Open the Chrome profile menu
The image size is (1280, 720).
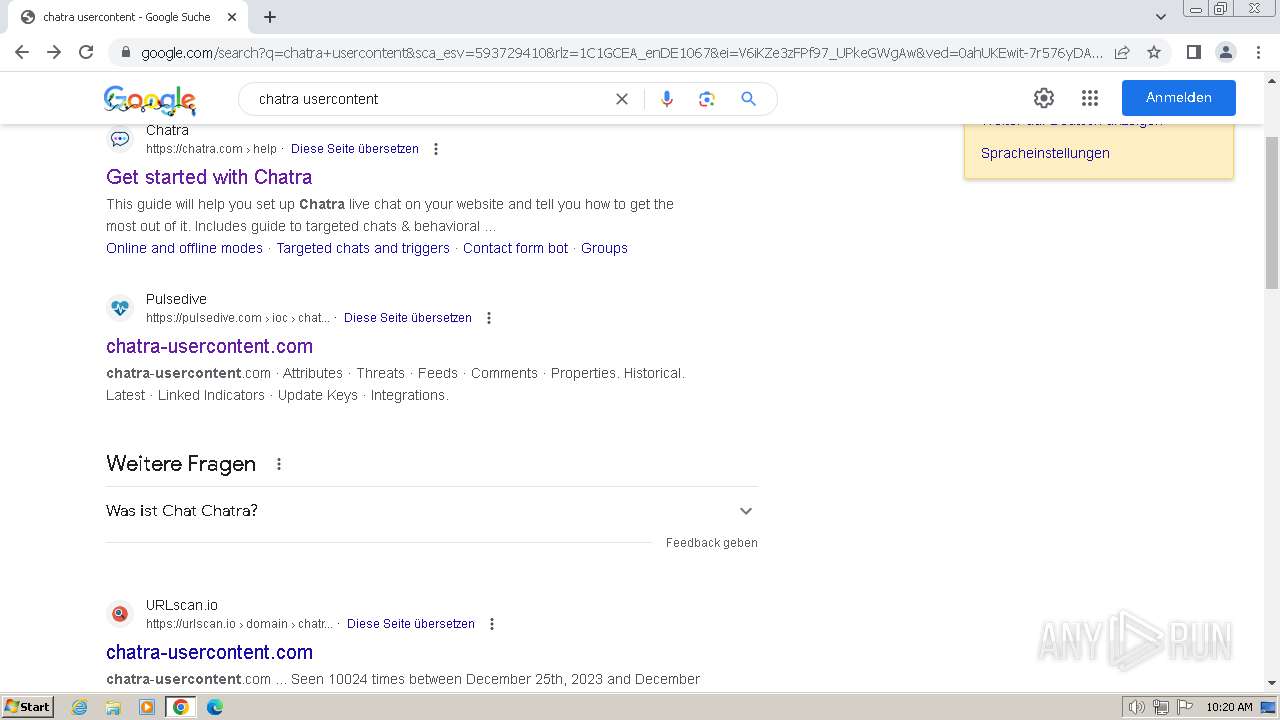(x=1225, y=52)
